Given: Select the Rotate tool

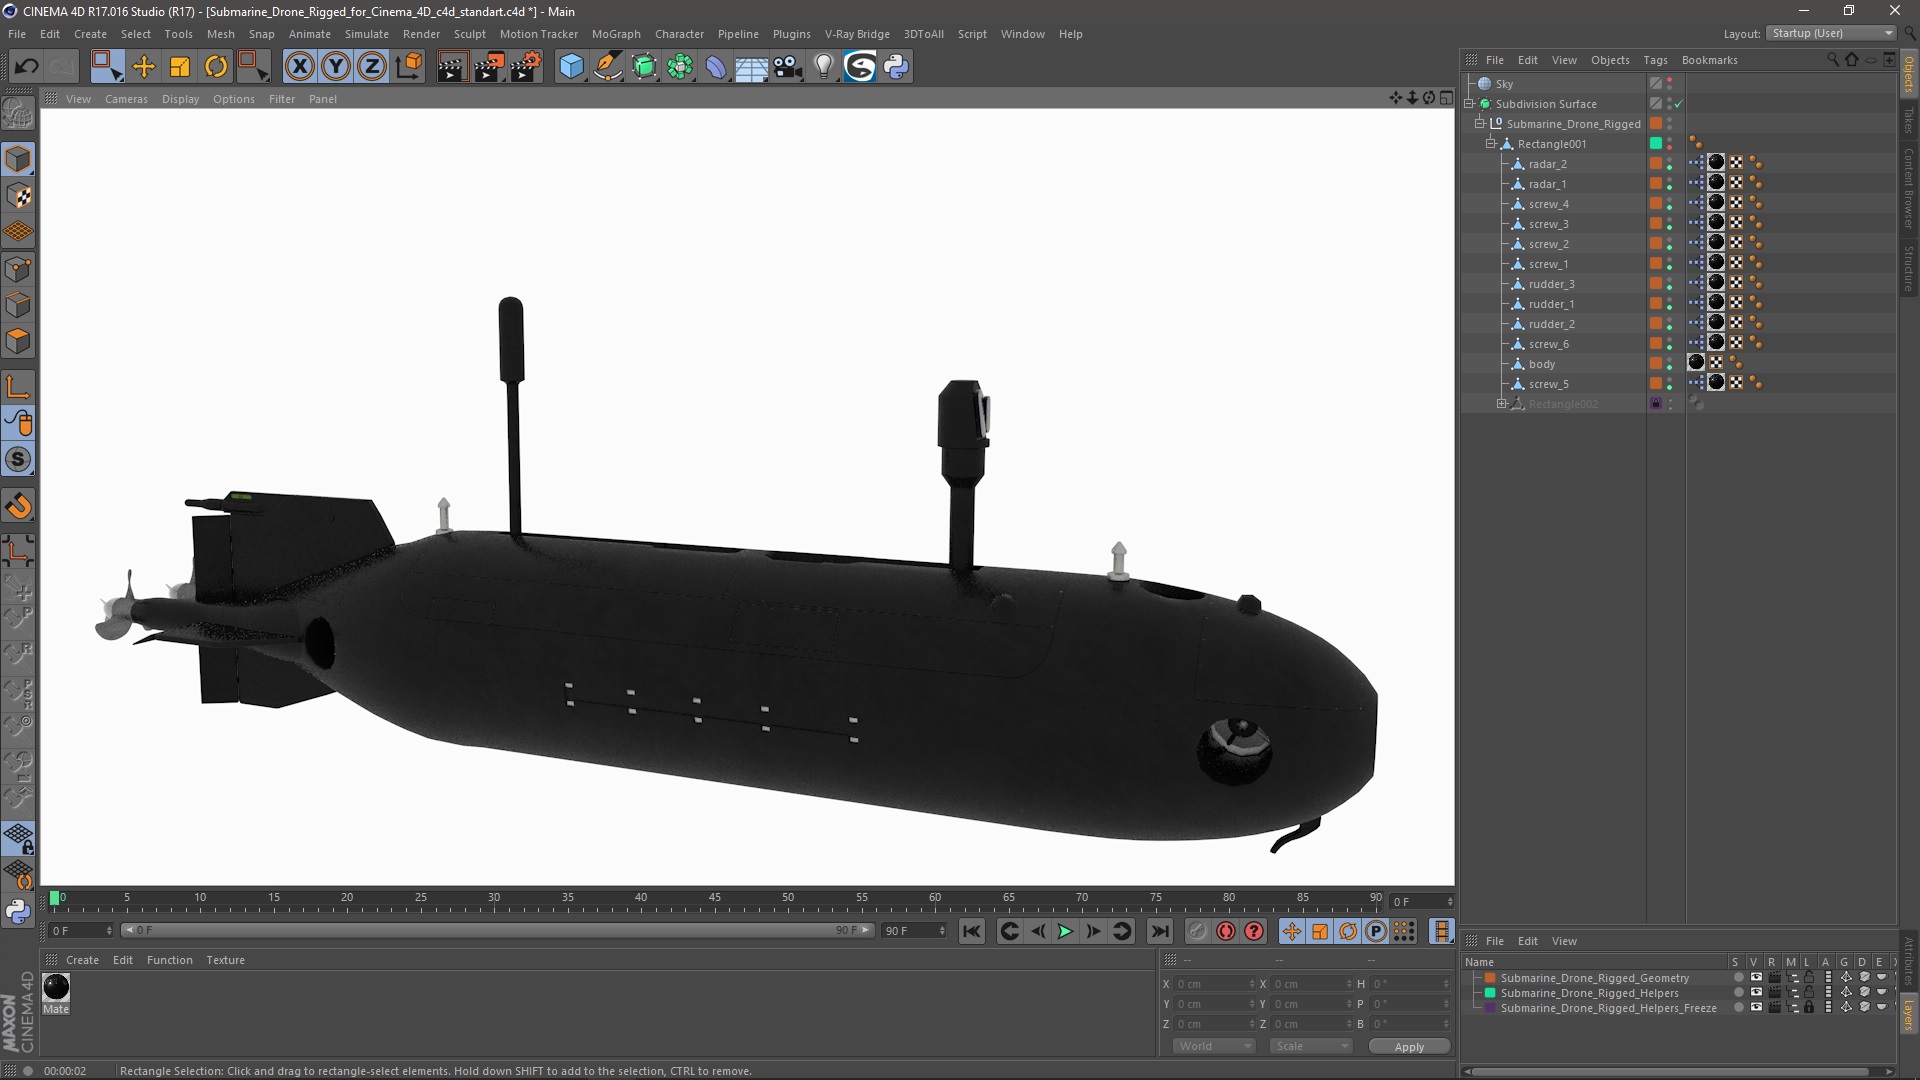Looking at the screenshot, I should pyautogui.click(x=216, y=67).
